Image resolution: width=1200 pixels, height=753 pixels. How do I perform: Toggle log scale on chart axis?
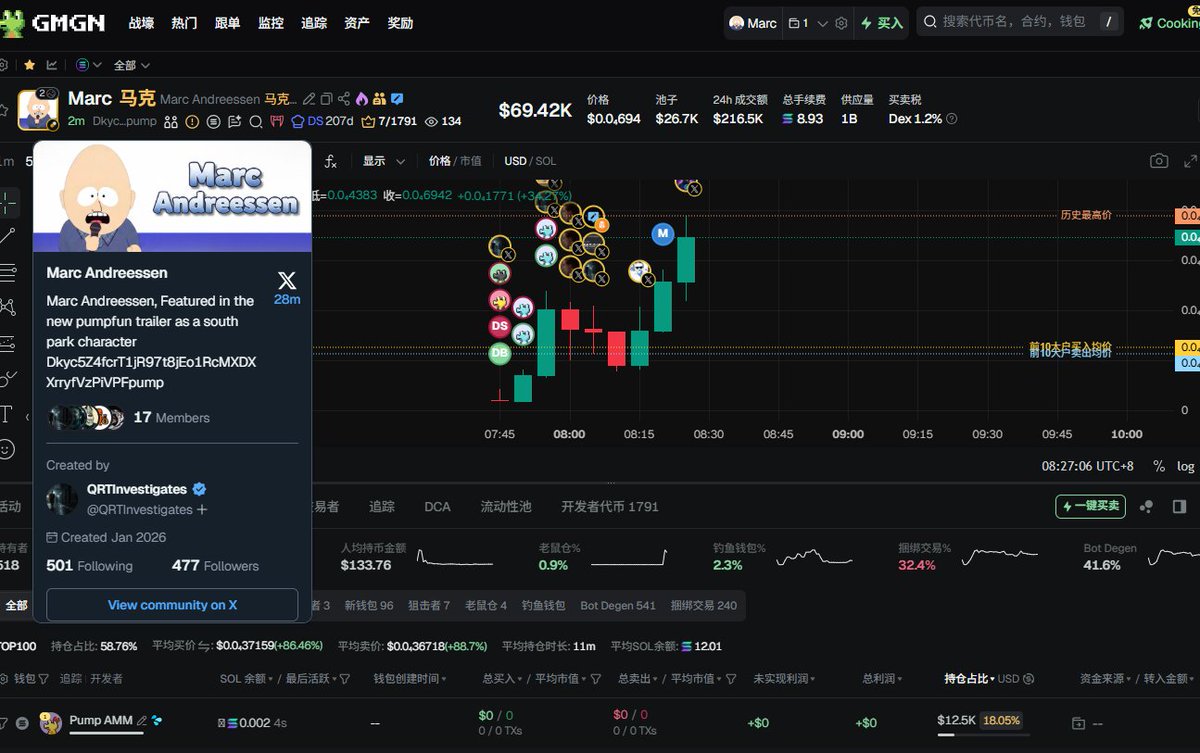pos(1185,466)
